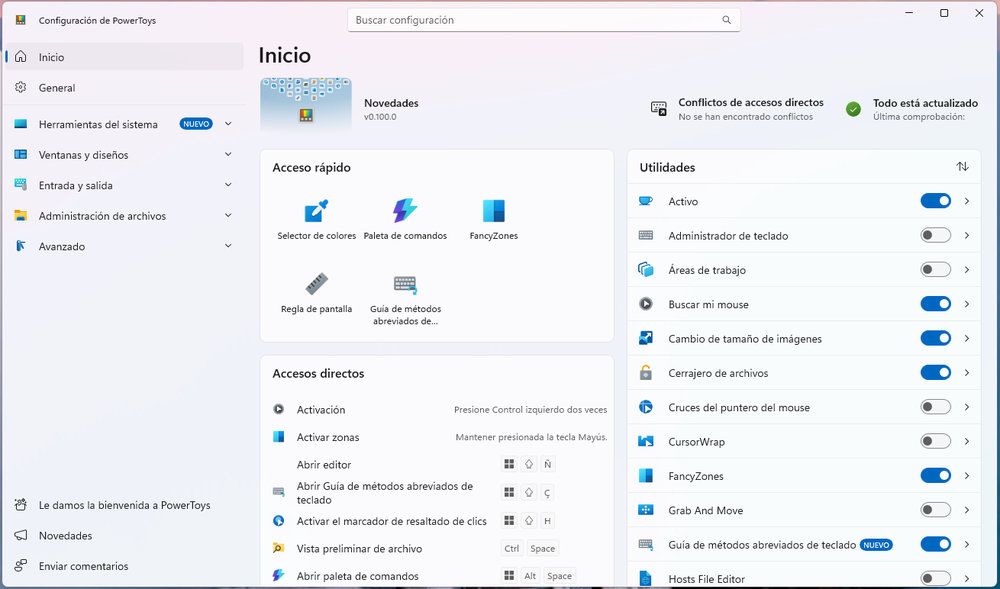This screenshot has width=1000, height=589.
Task: Click the Administración de archivos folder icon
Action: click(x=20, y=215)
